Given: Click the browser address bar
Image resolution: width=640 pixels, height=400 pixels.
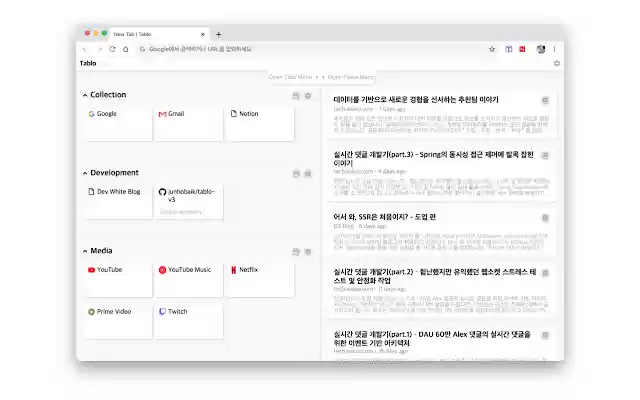Looking at the screenshot, I should 310,49.
